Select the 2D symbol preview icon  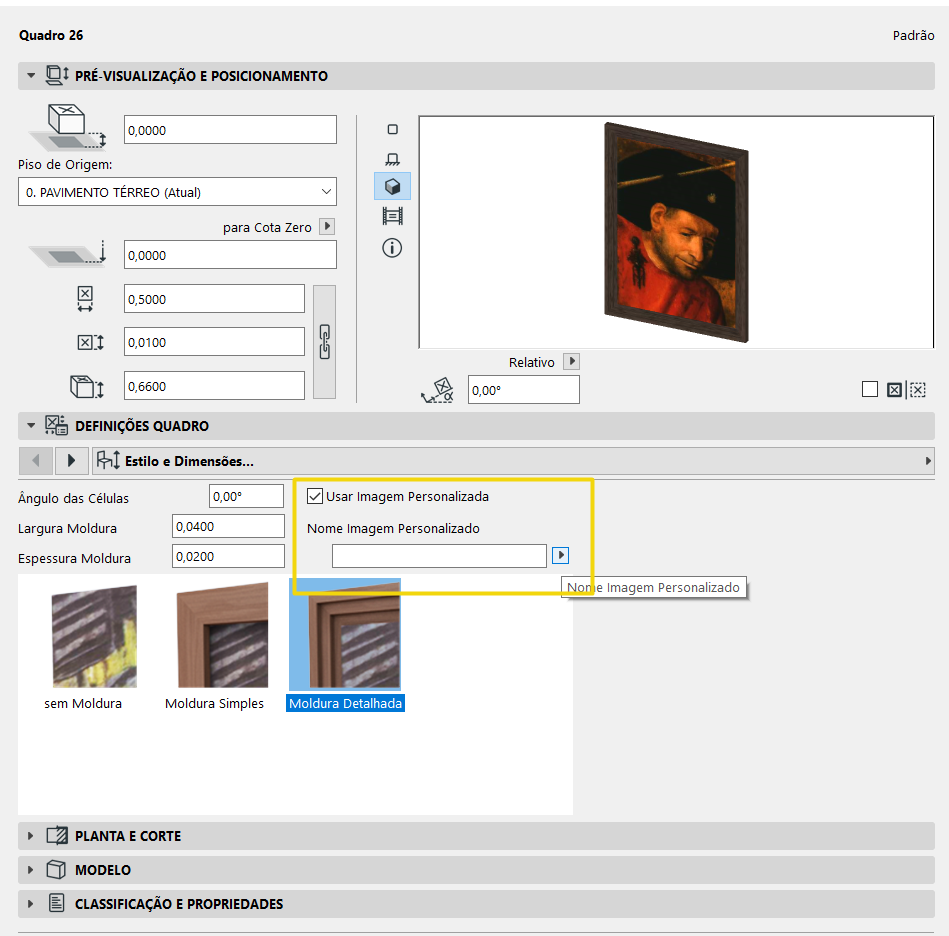(x=392, y=129)
